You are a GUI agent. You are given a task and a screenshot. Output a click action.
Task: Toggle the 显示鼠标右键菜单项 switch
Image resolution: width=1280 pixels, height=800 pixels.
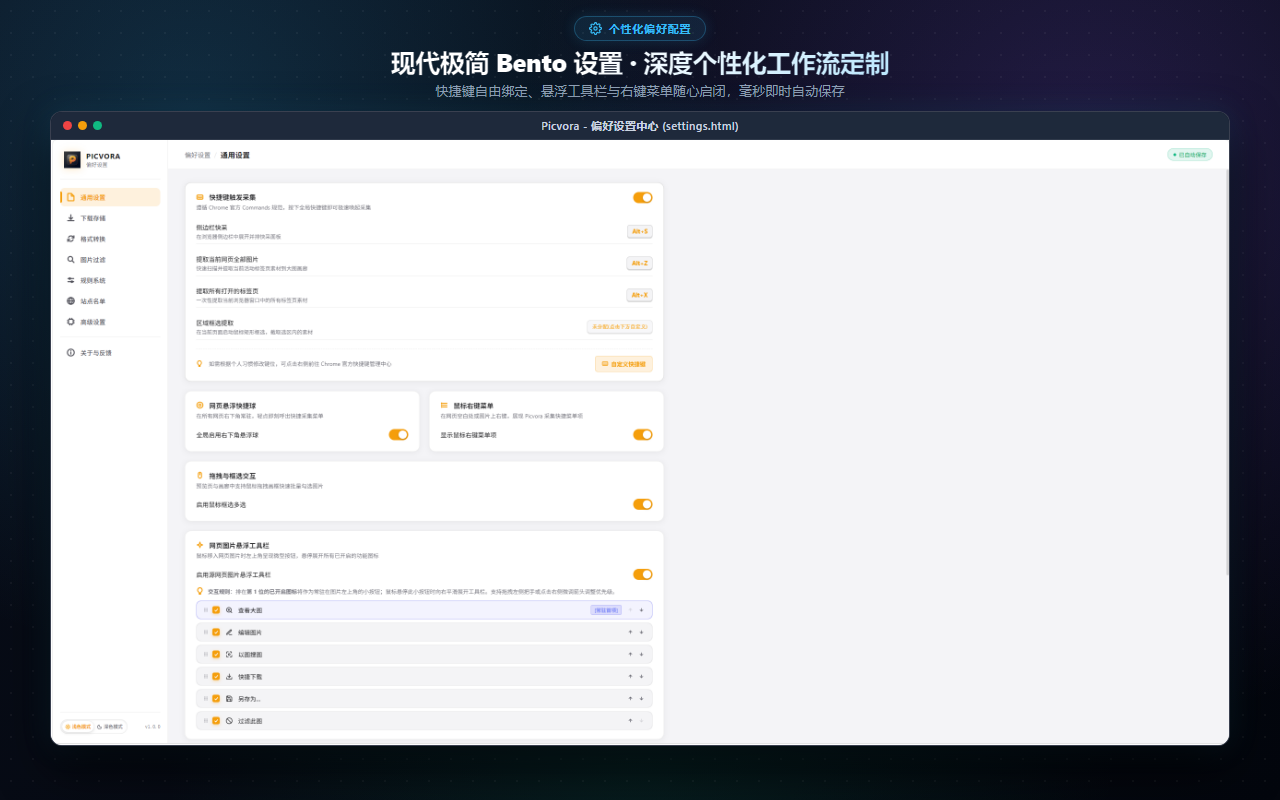[643, 435]
